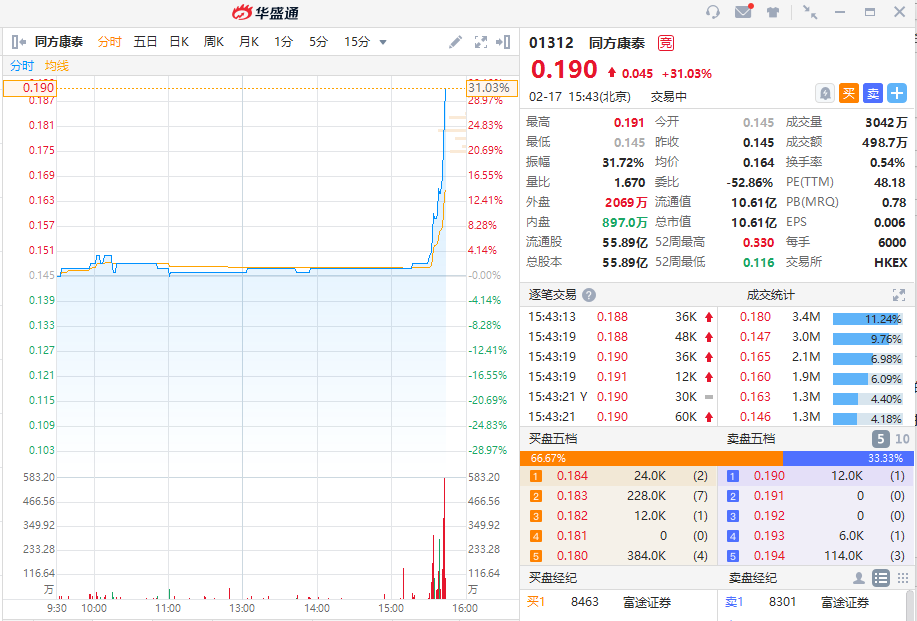Screen dimensions: 917x621
Task: Open the mail messages icon
Action: click(x=743, y=11)
